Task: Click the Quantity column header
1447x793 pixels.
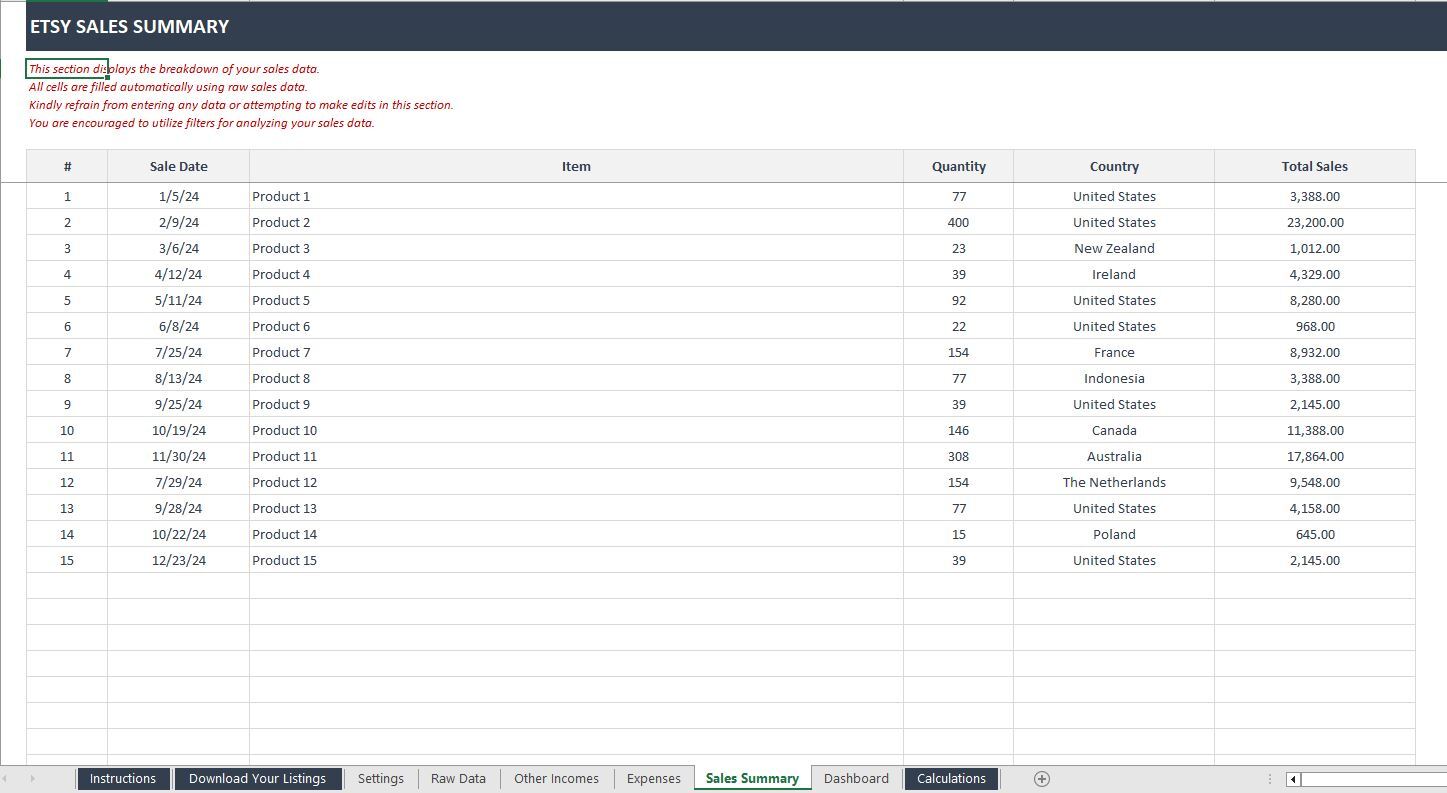Action: (x=958, y=167)
